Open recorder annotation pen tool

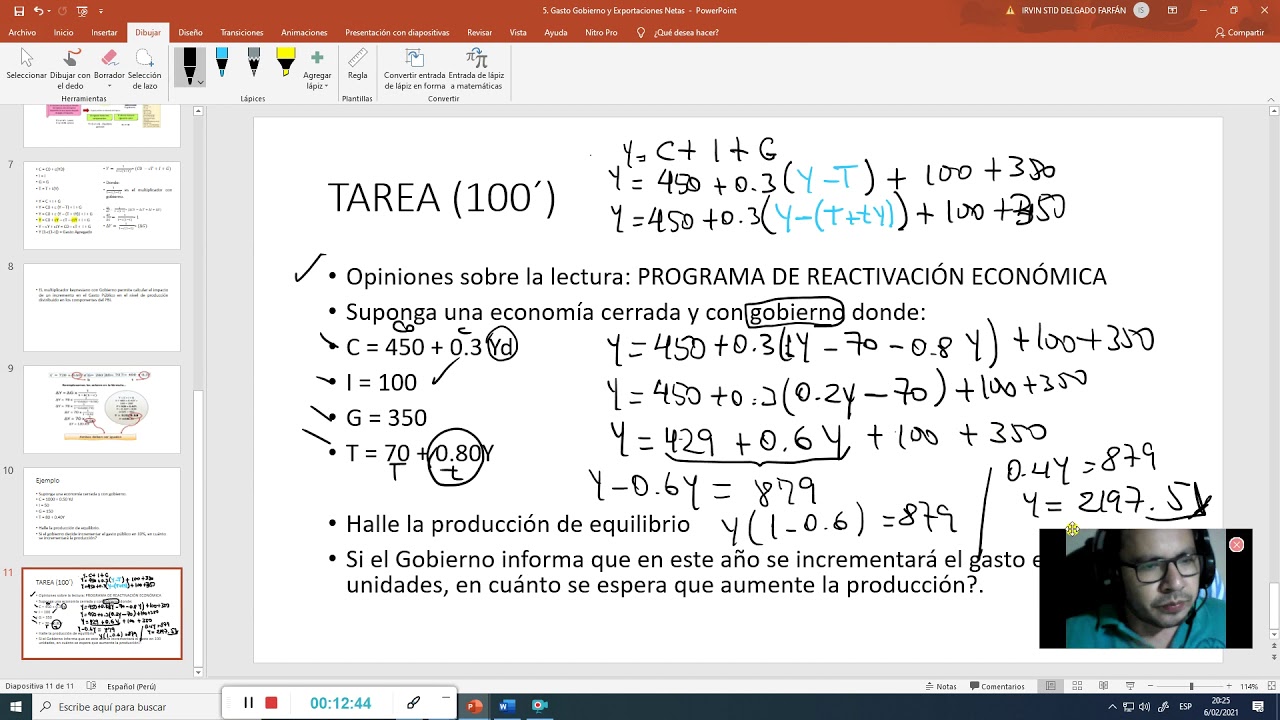[413, 703]
